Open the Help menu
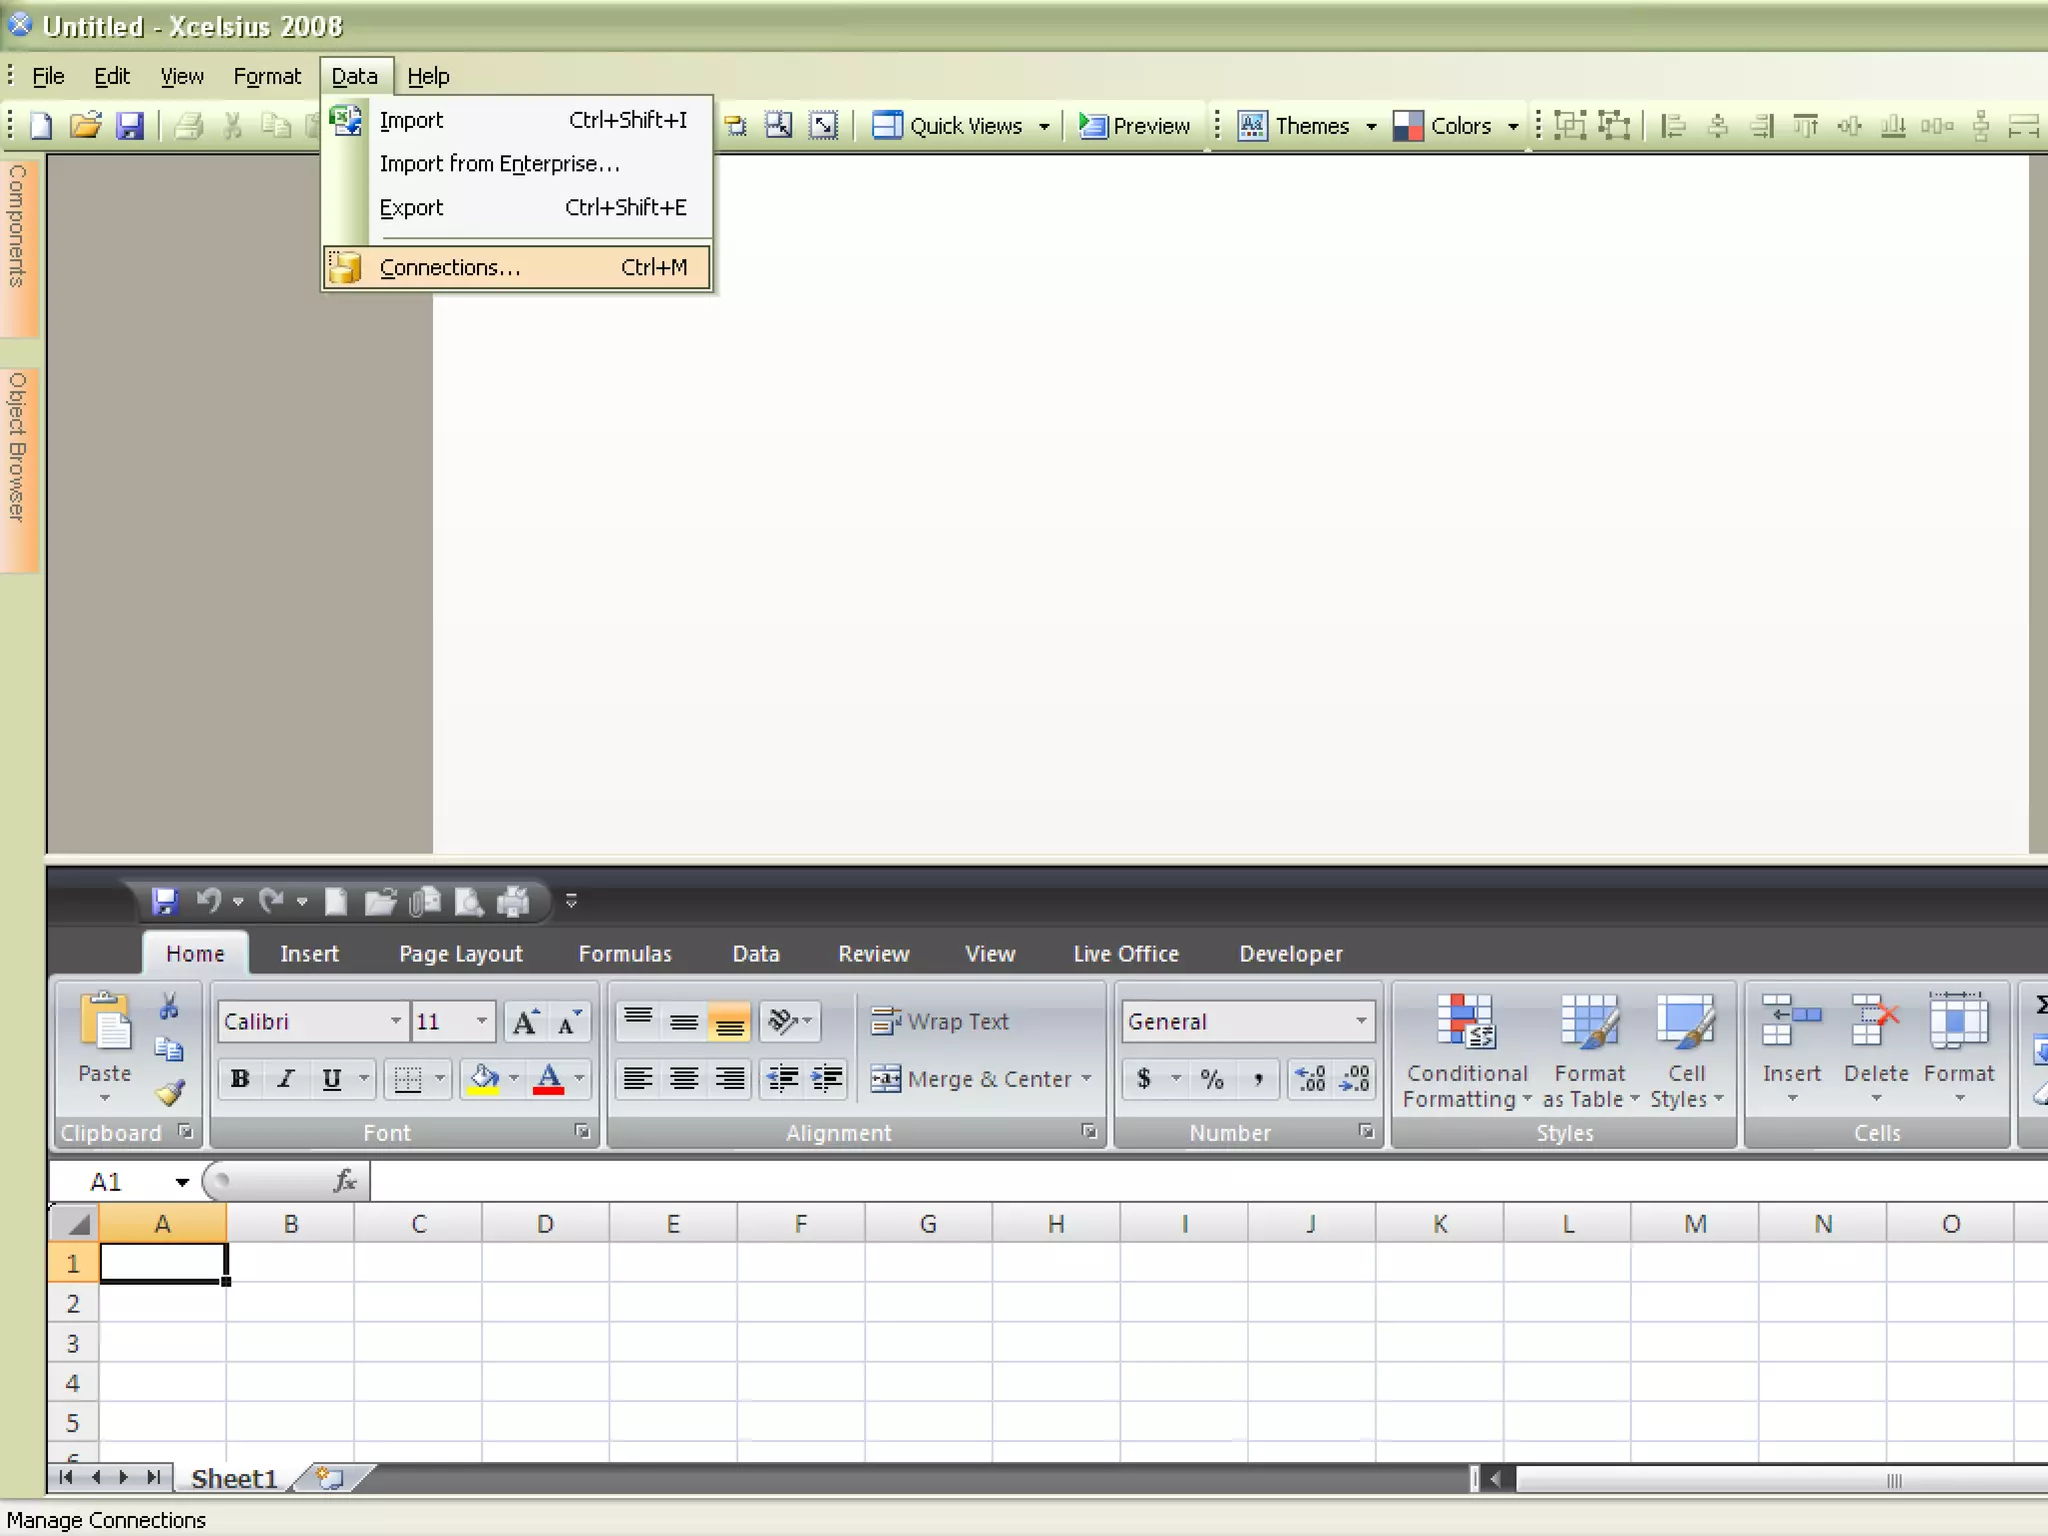The image size is (2048, 1536). coord(428,76)
